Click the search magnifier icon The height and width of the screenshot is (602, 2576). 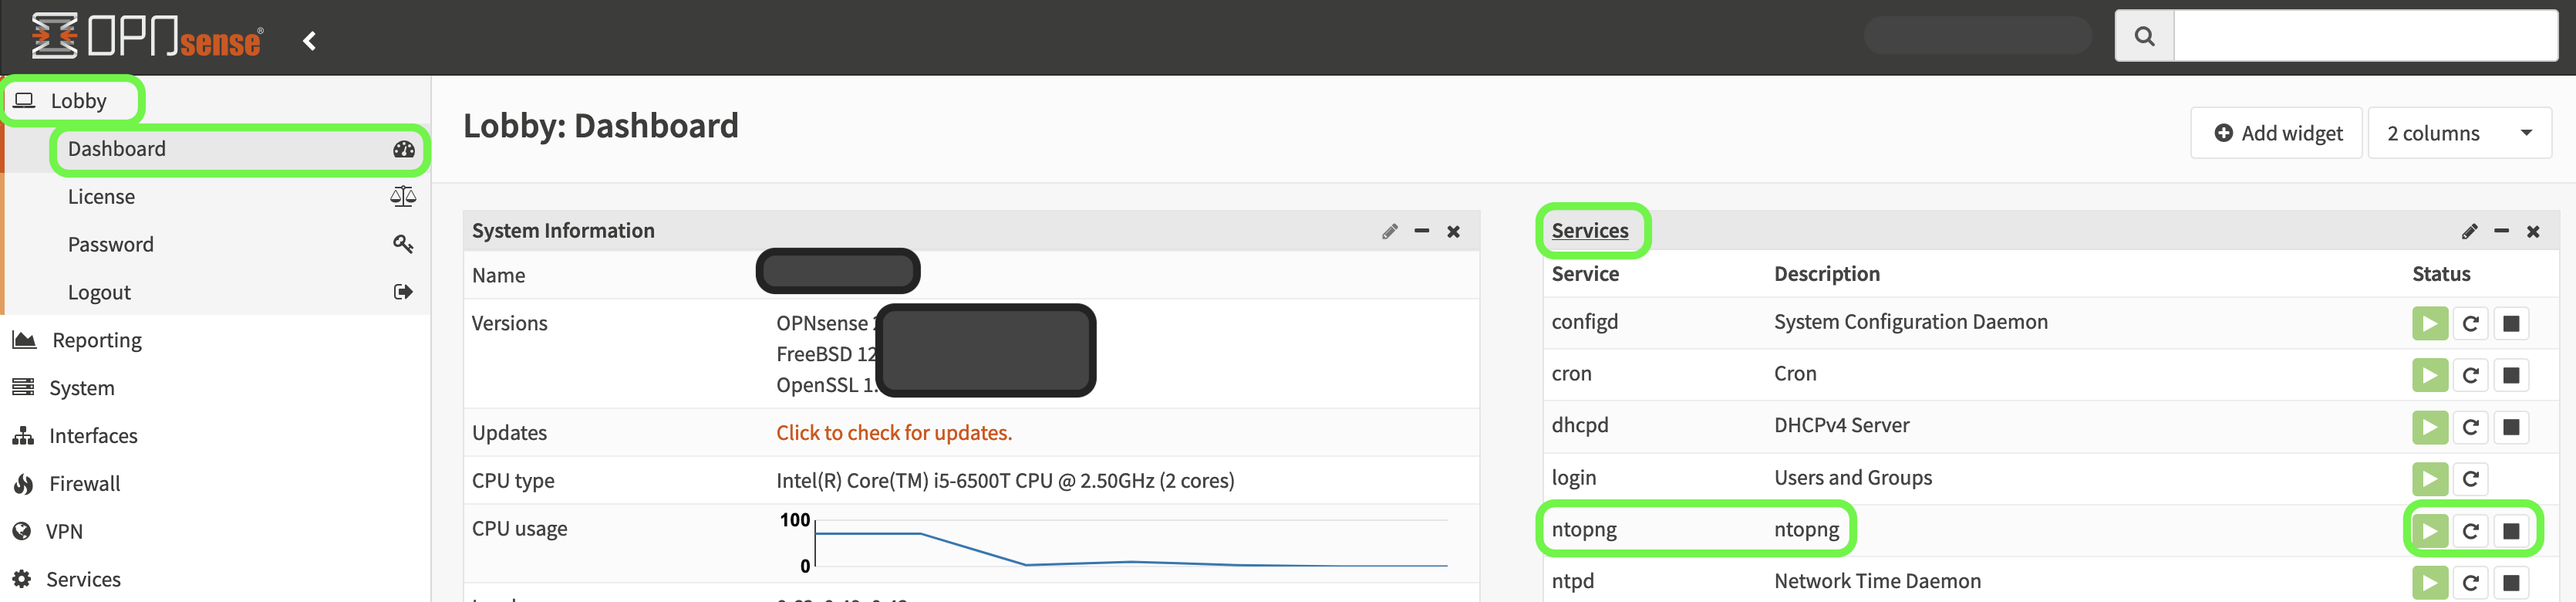pos(2144,36)
